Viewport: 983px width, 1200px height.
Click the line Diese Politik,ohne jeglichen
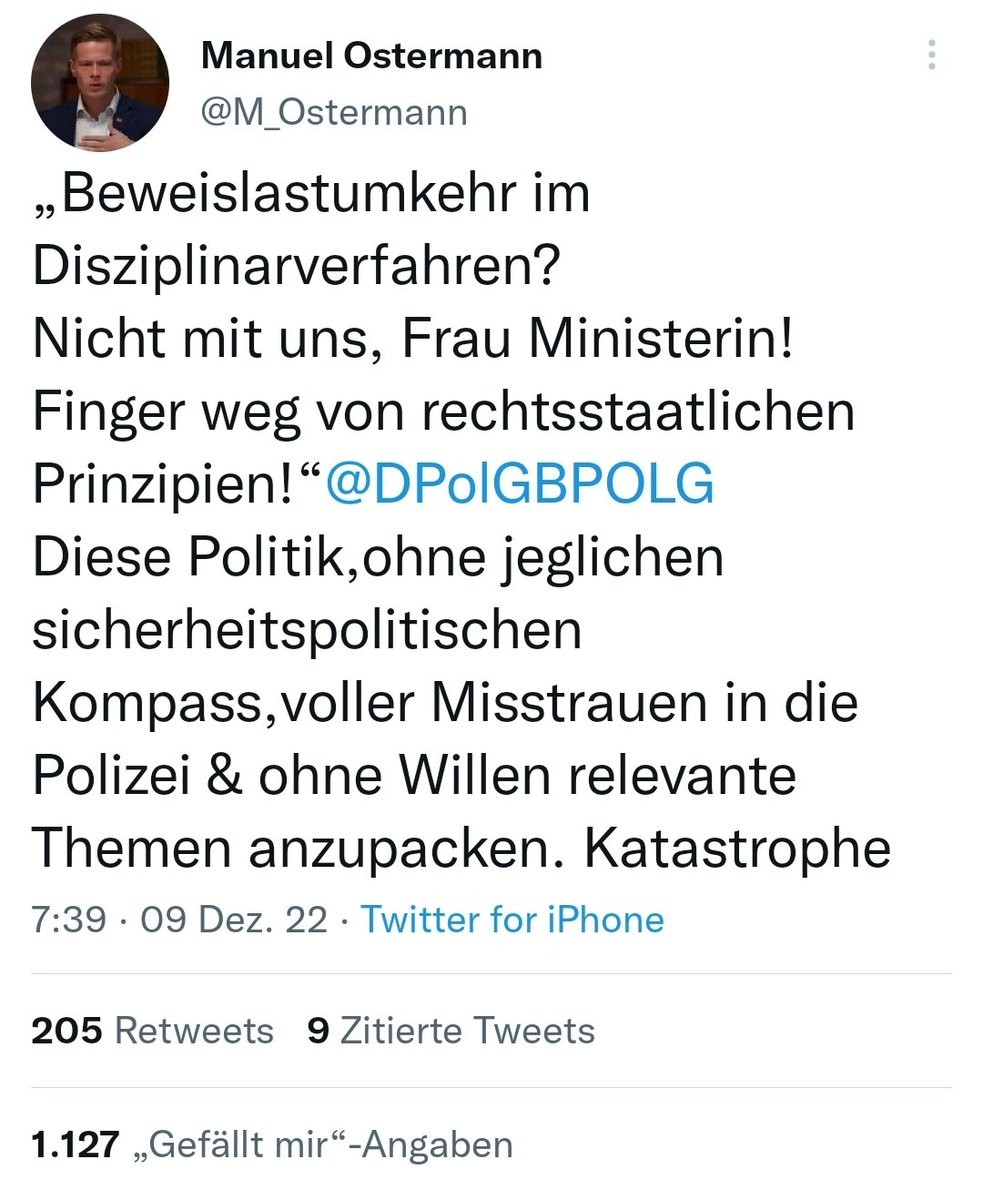point(378,557)
